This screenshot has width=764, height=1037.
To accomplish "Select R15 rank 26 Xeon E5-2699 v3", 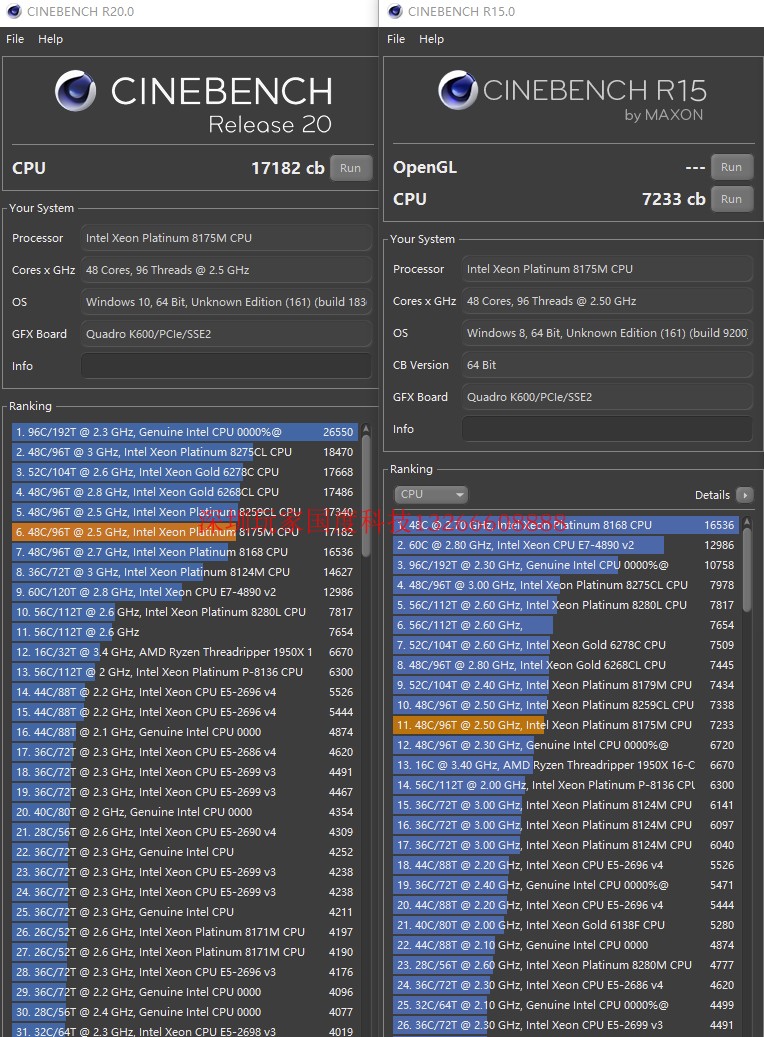I will (x=566, y=1024).
